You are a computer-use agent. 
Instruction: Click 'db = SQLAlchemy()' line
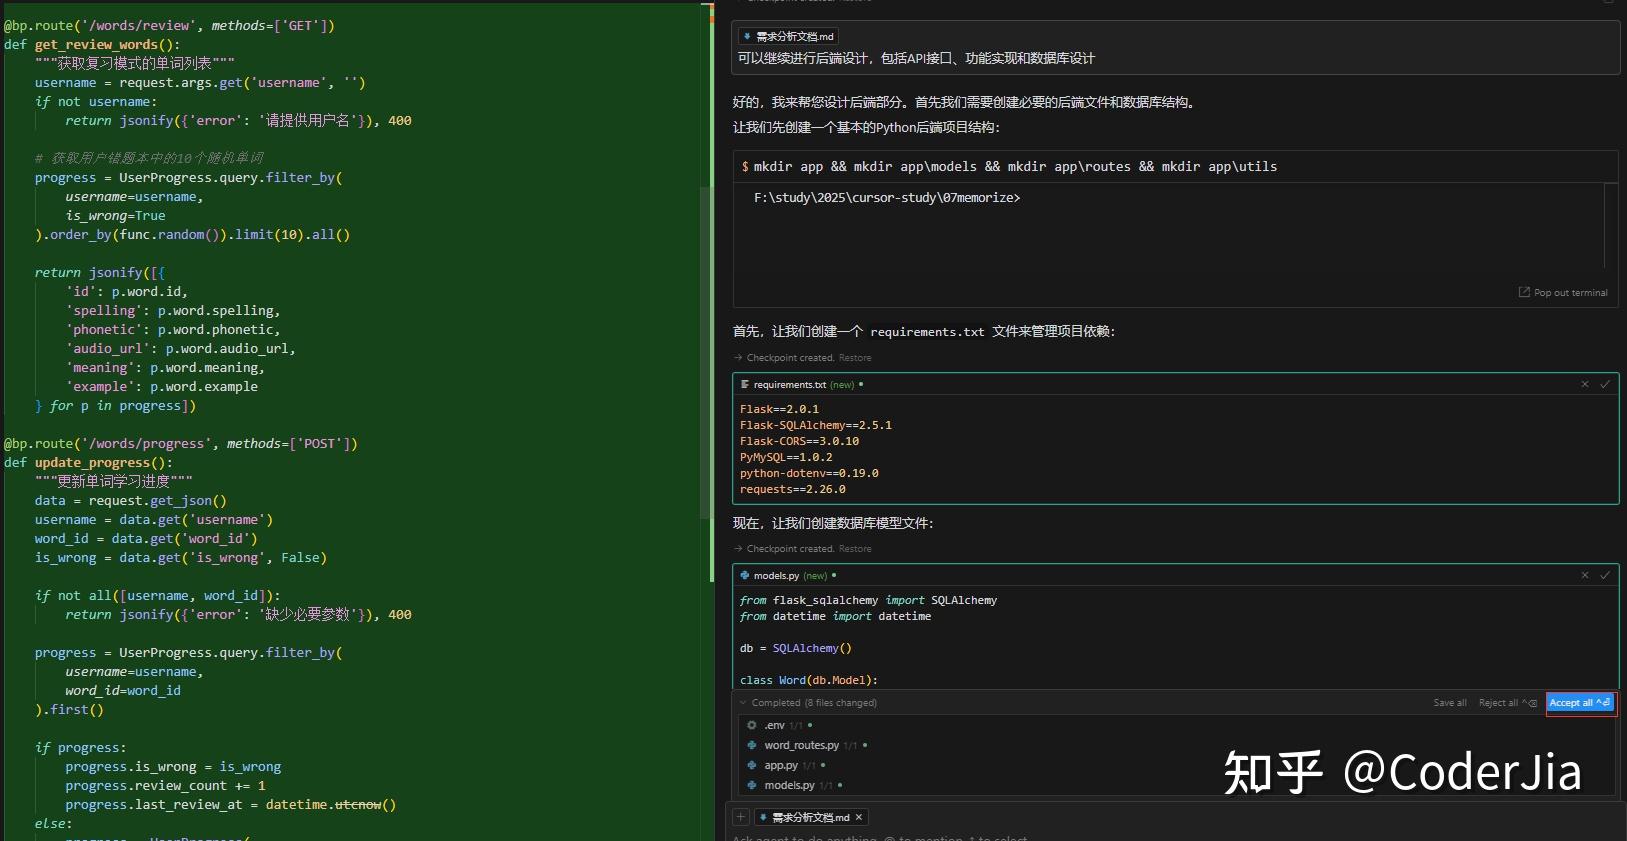coord(796,648)
